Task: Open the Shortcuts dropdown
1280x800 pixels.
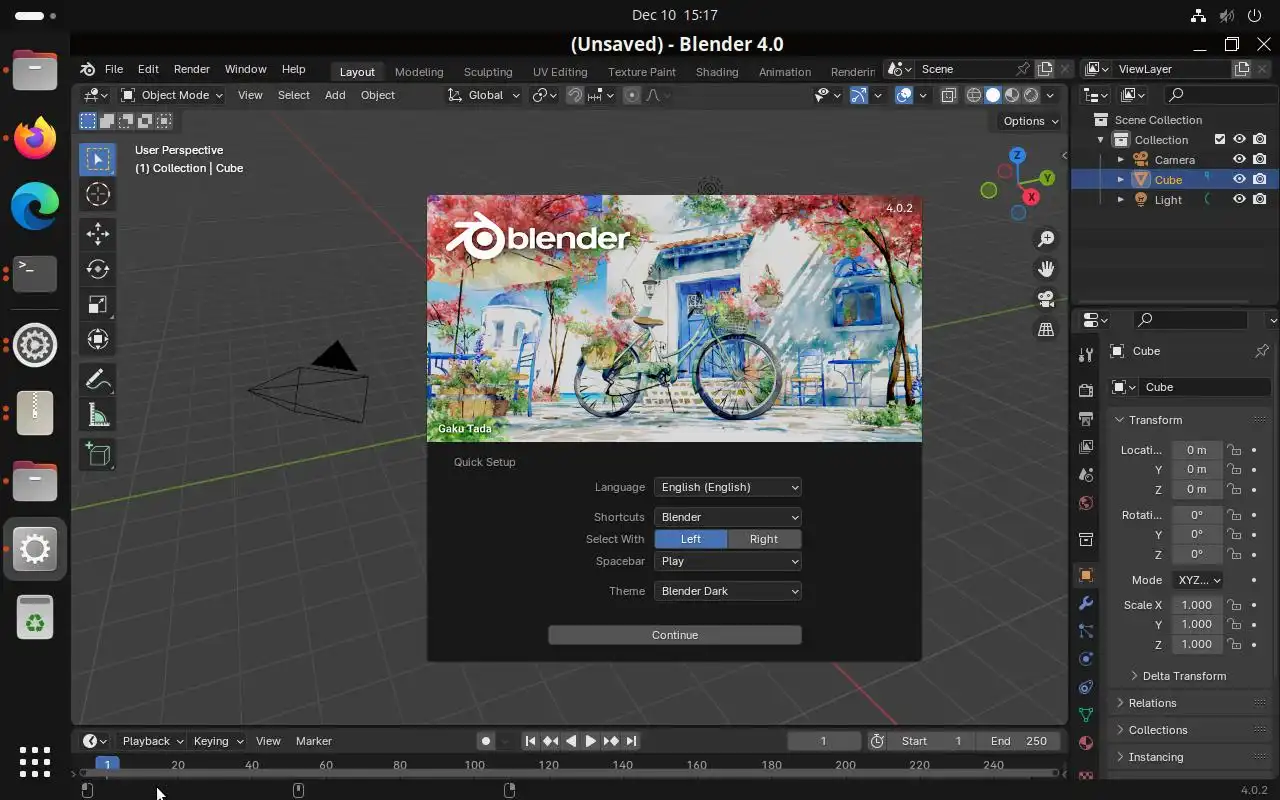Action: (728, 517)
